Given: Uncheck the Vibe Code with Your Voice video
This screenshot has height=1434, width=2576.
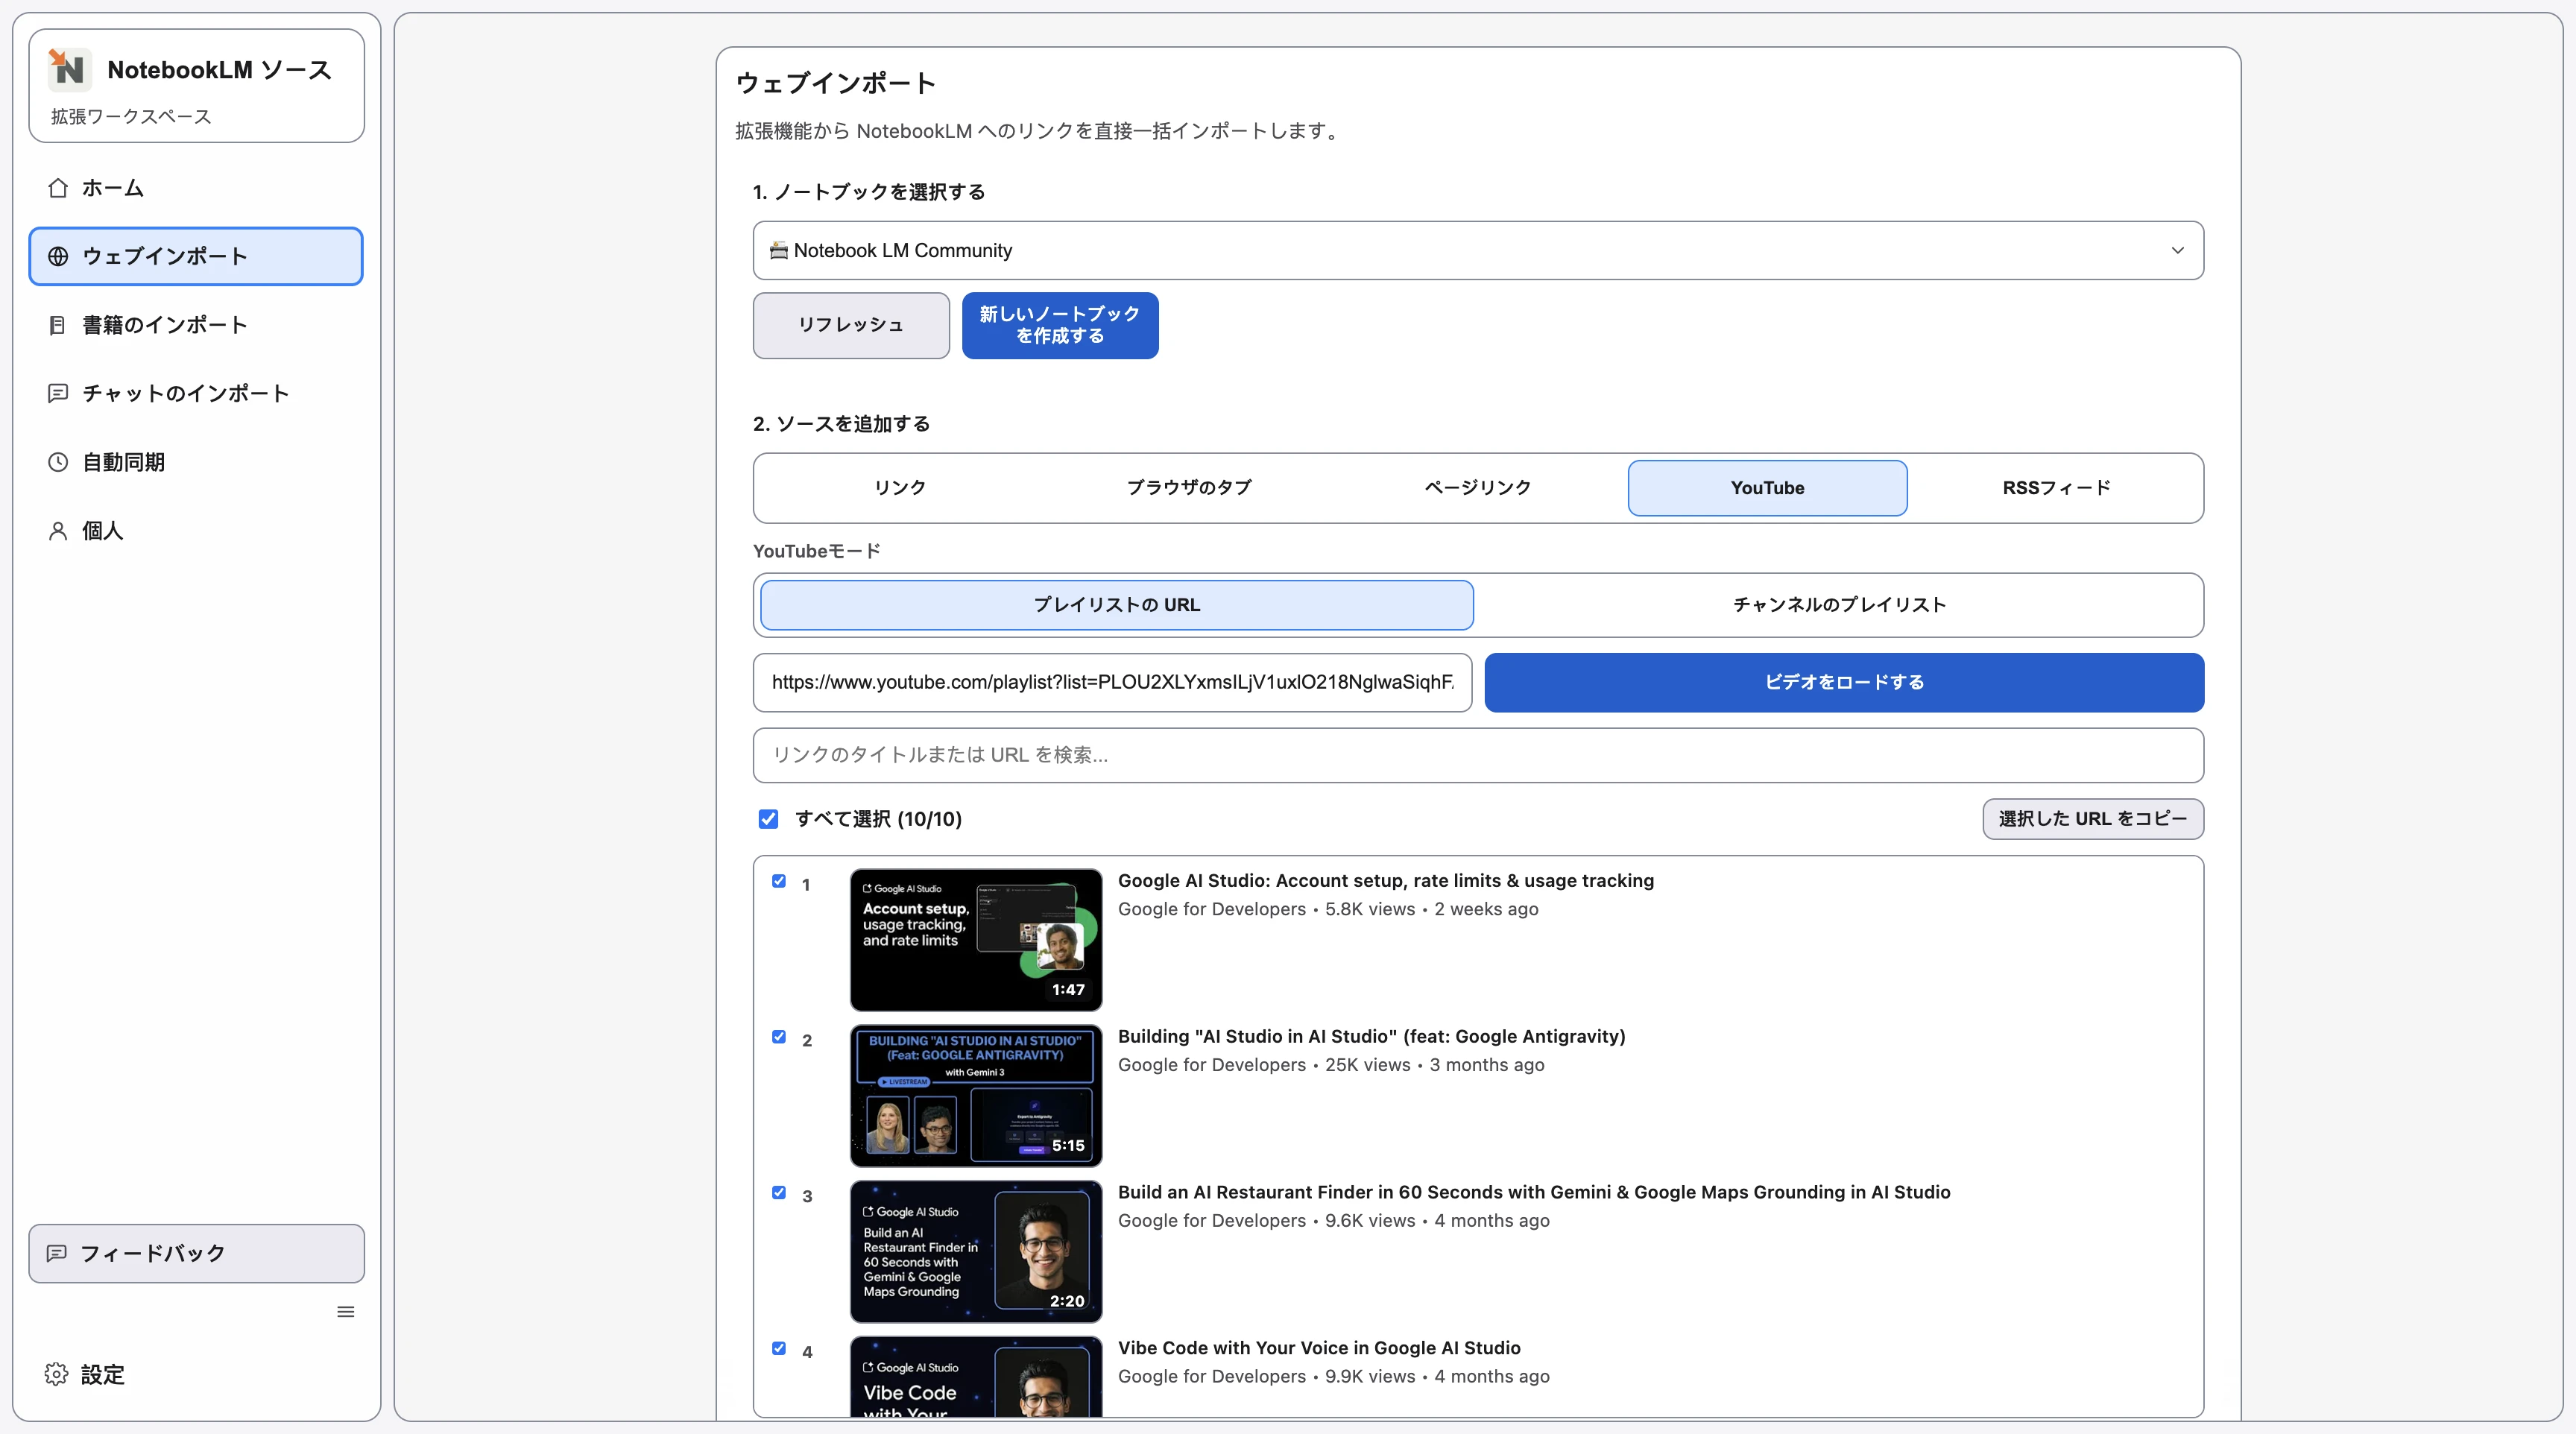Looking at the screenshot, I should (778, 1348).
